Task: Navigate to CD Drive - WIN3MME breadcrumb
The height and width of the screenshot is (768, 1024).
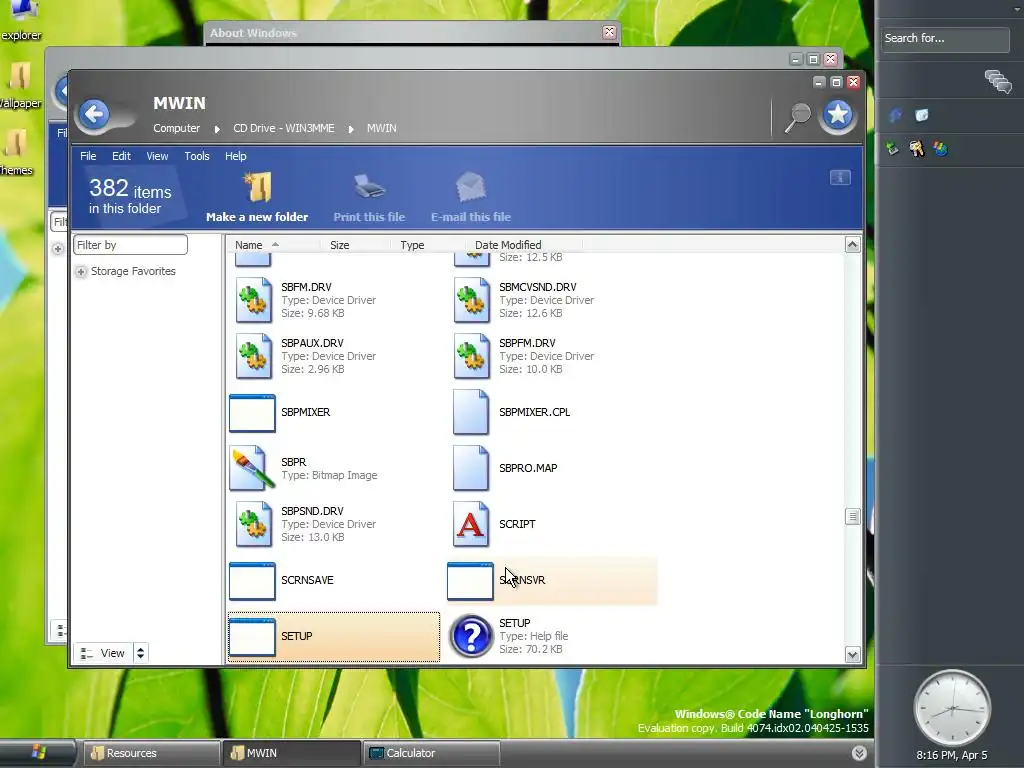Action: tap(283, 129)
